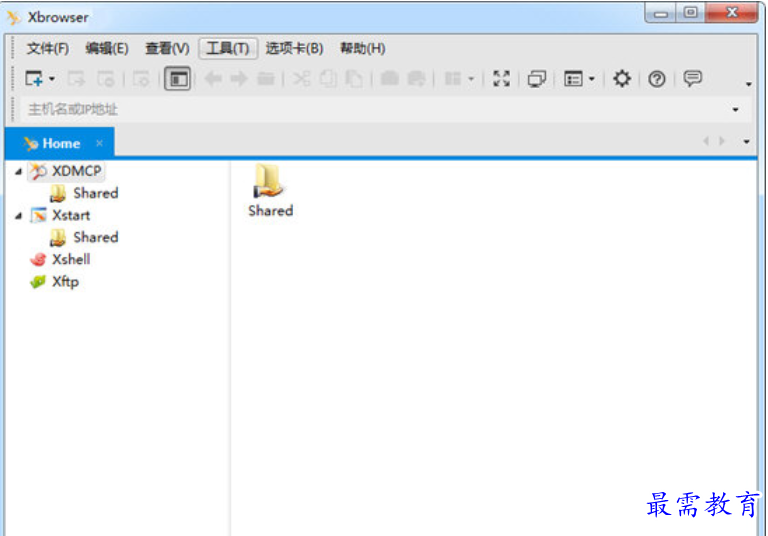
Task: Click the Xbrowser title bar icon
Action: pyautogui.click(x=14, y=17)
